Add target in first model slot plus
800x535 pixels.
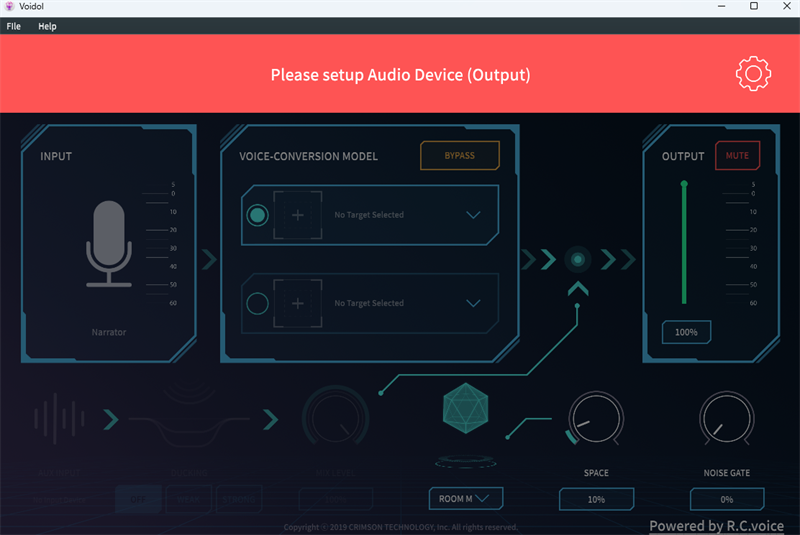pyautogui.click(x=297, y=215)
